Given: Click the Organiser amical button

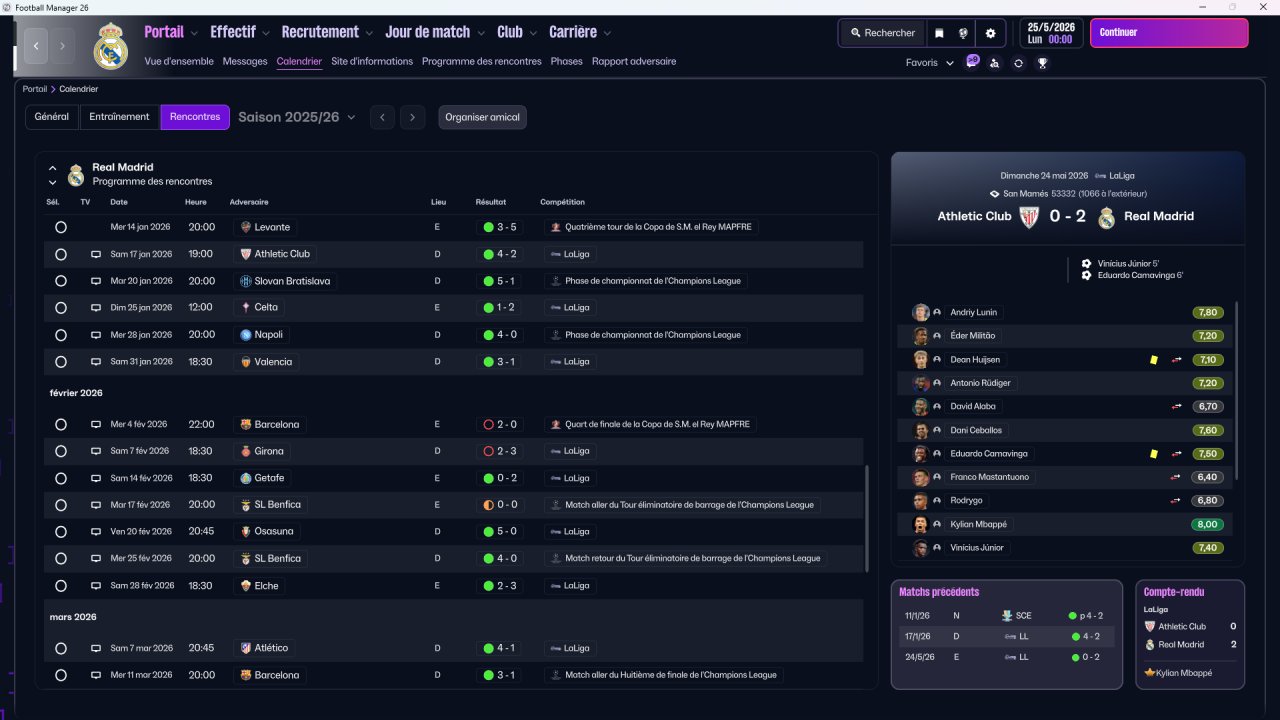Looking at the screenshot, I should click(x=482, y=117).
